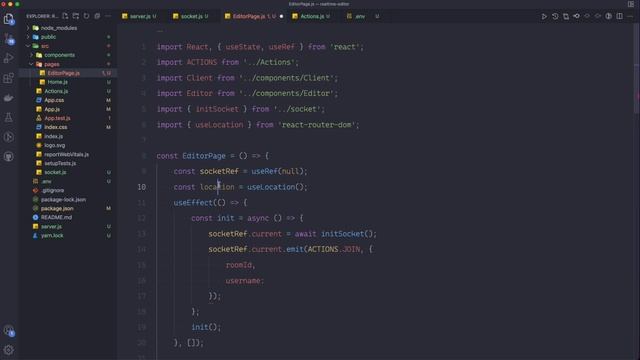The height and width of the screenshot is (360, 640).
Task: Open the Source Control view
Action: 9,39
